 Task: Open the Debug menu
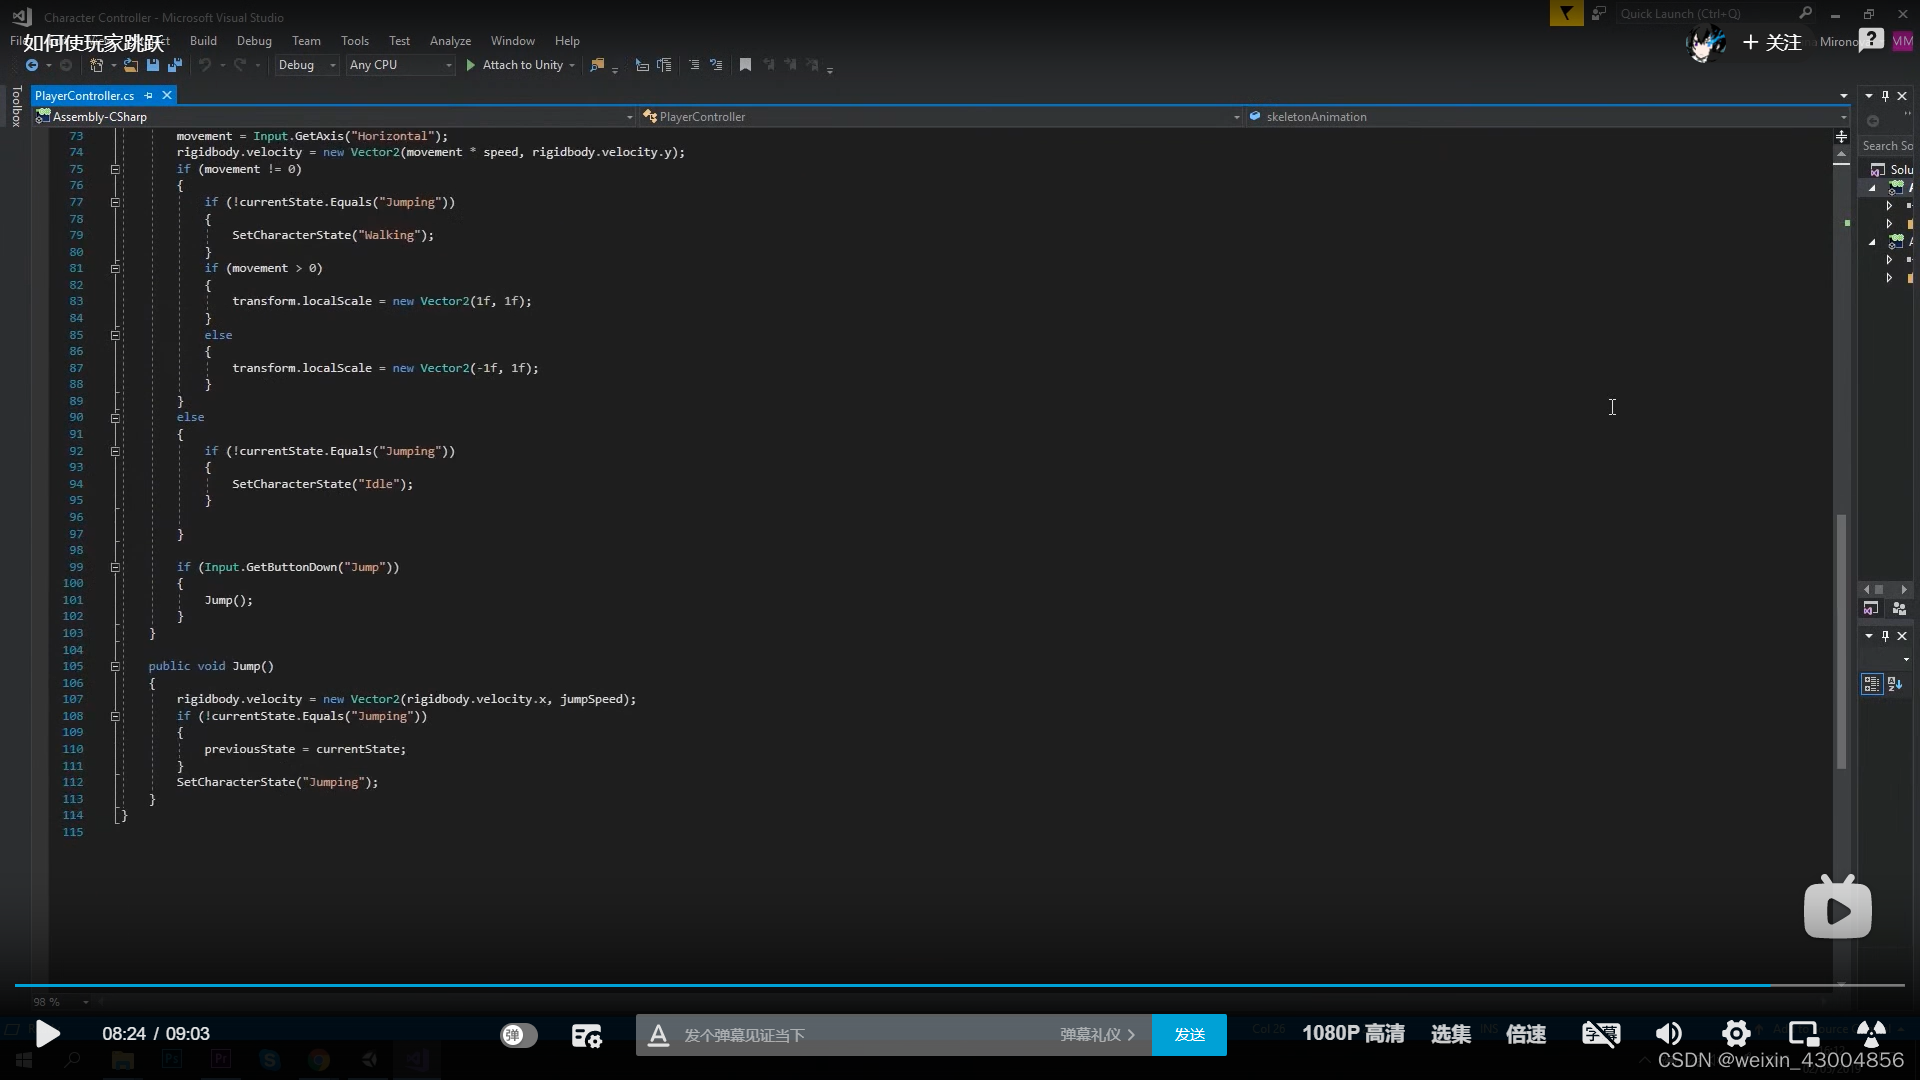pyautogui.click(x=254, y=41)
